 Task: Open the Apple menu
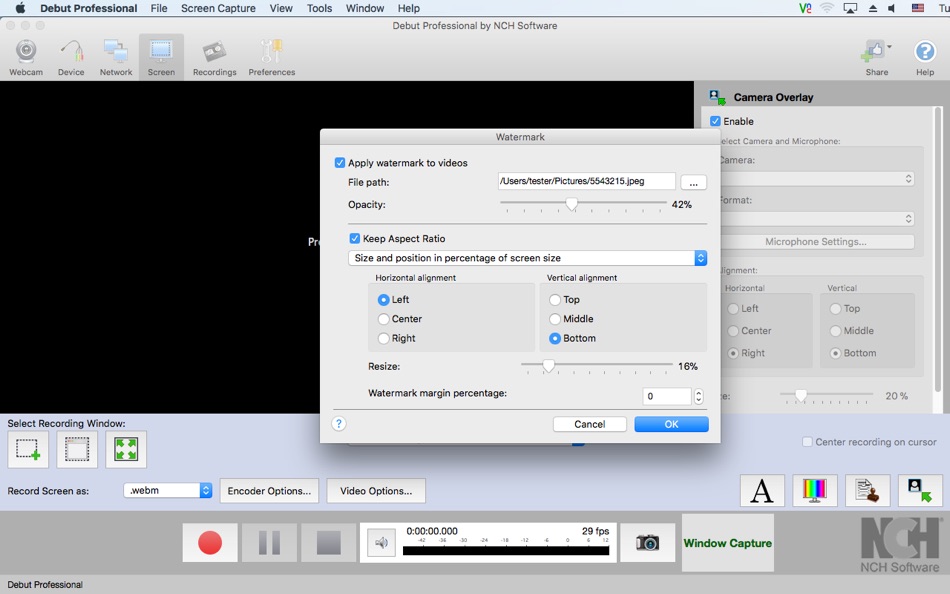click(x=20, y=8)
